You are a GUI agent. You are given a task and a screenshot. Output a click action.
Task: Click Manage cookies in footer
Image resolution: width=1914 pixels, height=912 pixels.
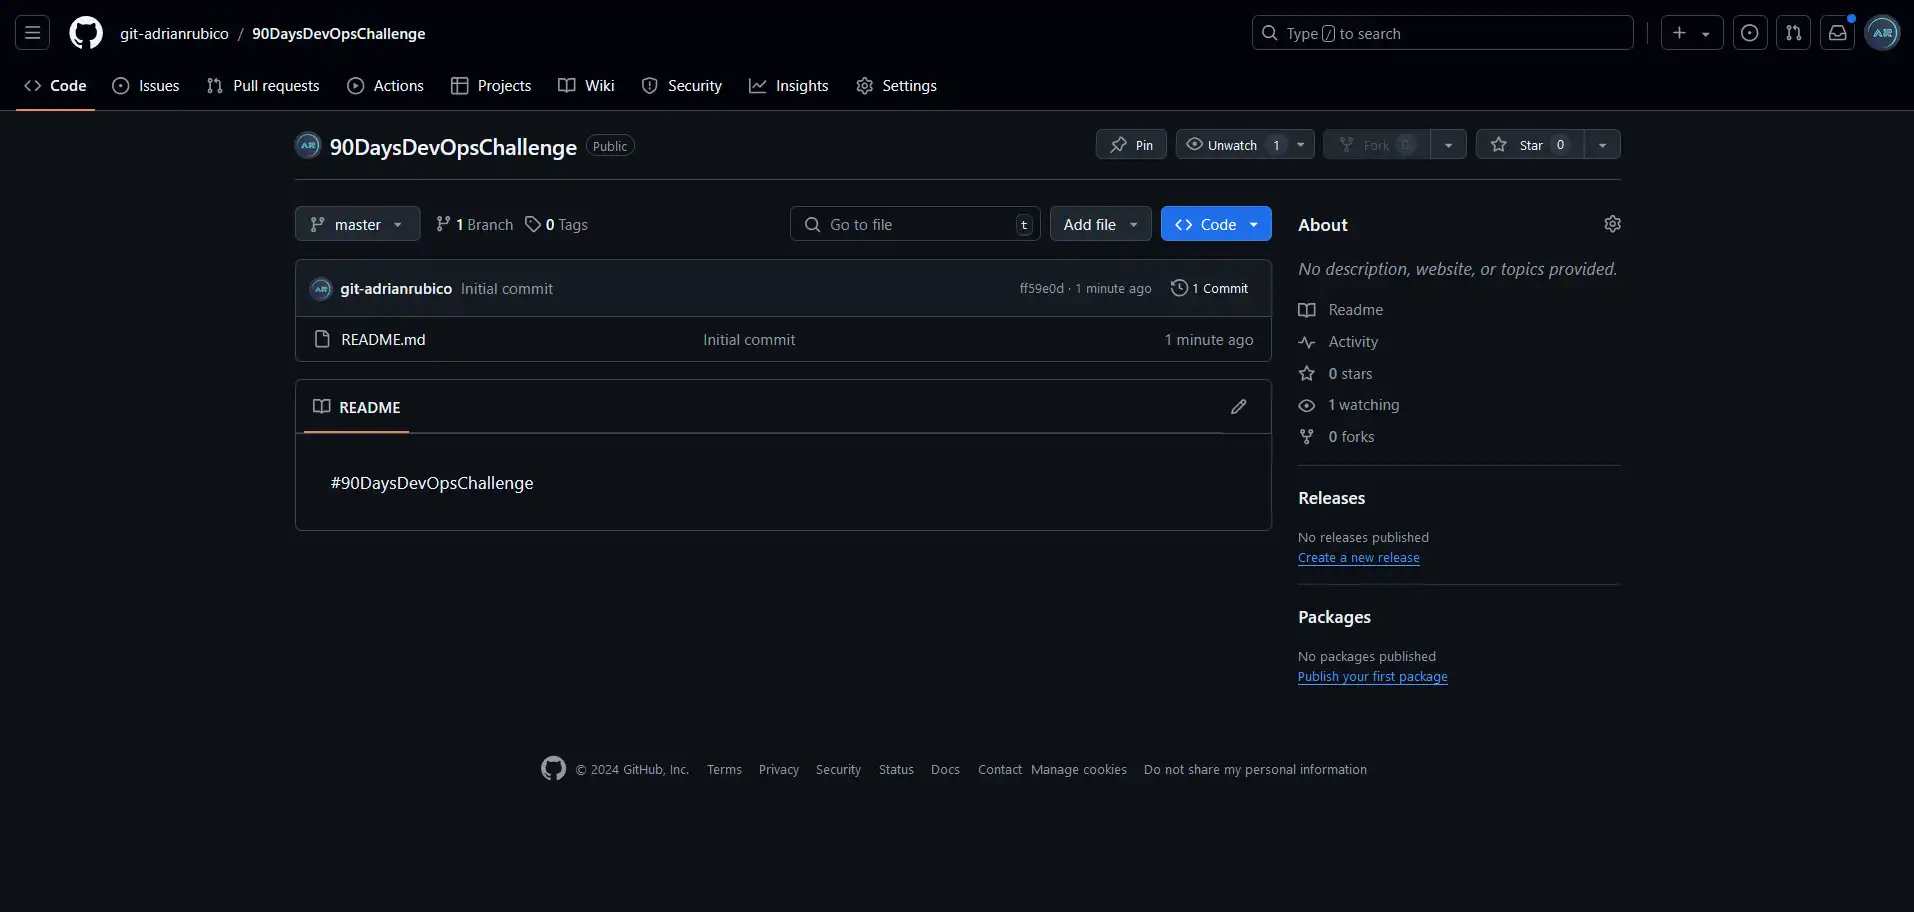pos(1079,770)
